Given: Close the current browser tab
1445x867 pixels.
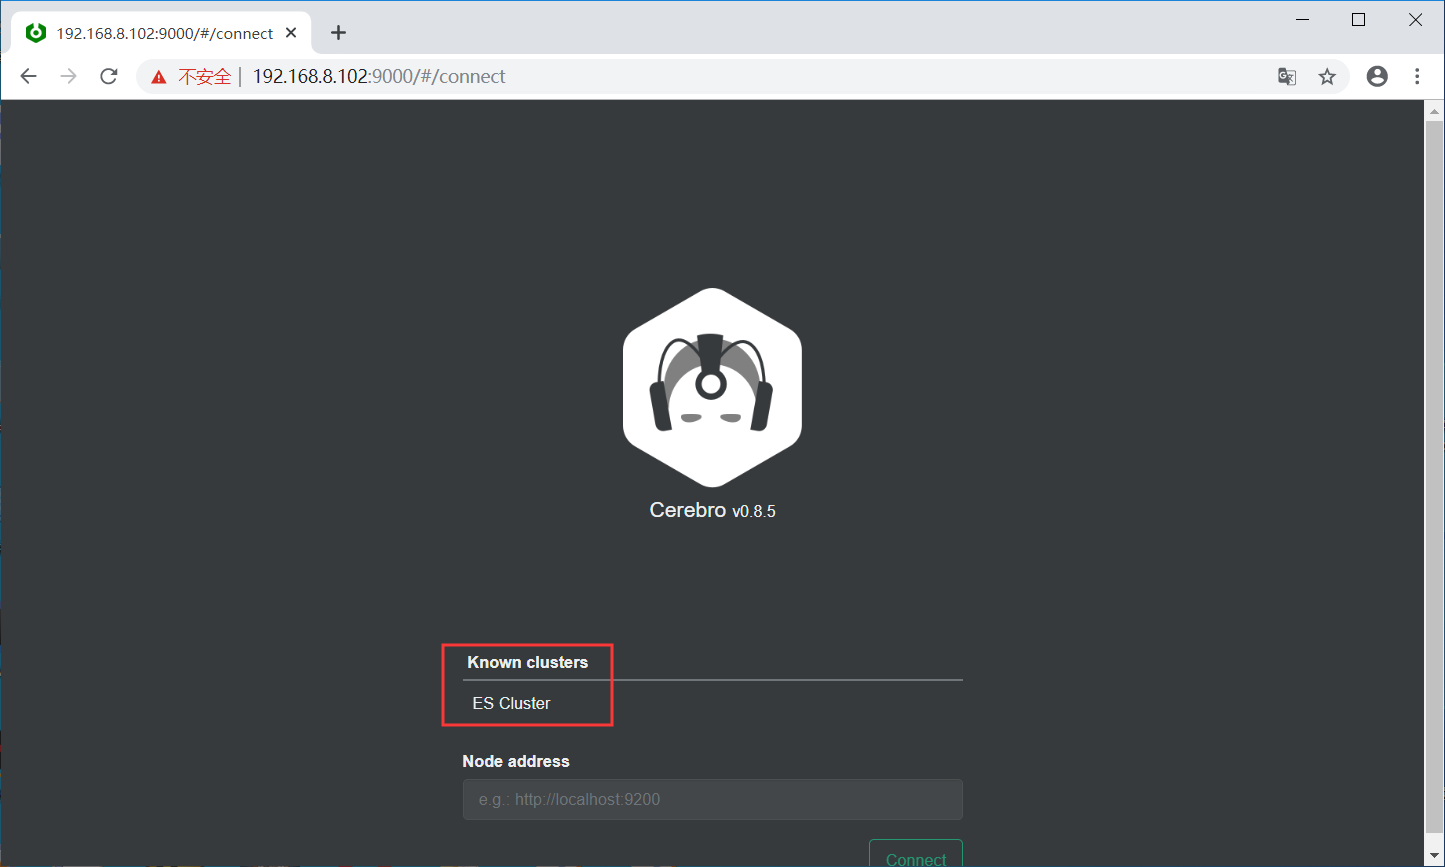Looking at the screenshot, I should point(291,32).
